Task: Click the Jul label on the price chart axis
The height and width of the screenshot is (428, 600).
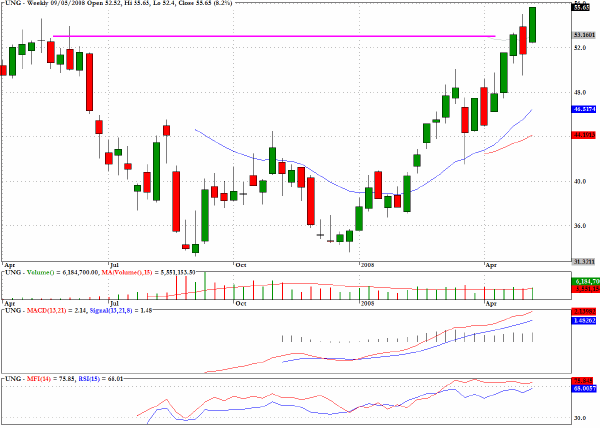Action: coord(114,265)
